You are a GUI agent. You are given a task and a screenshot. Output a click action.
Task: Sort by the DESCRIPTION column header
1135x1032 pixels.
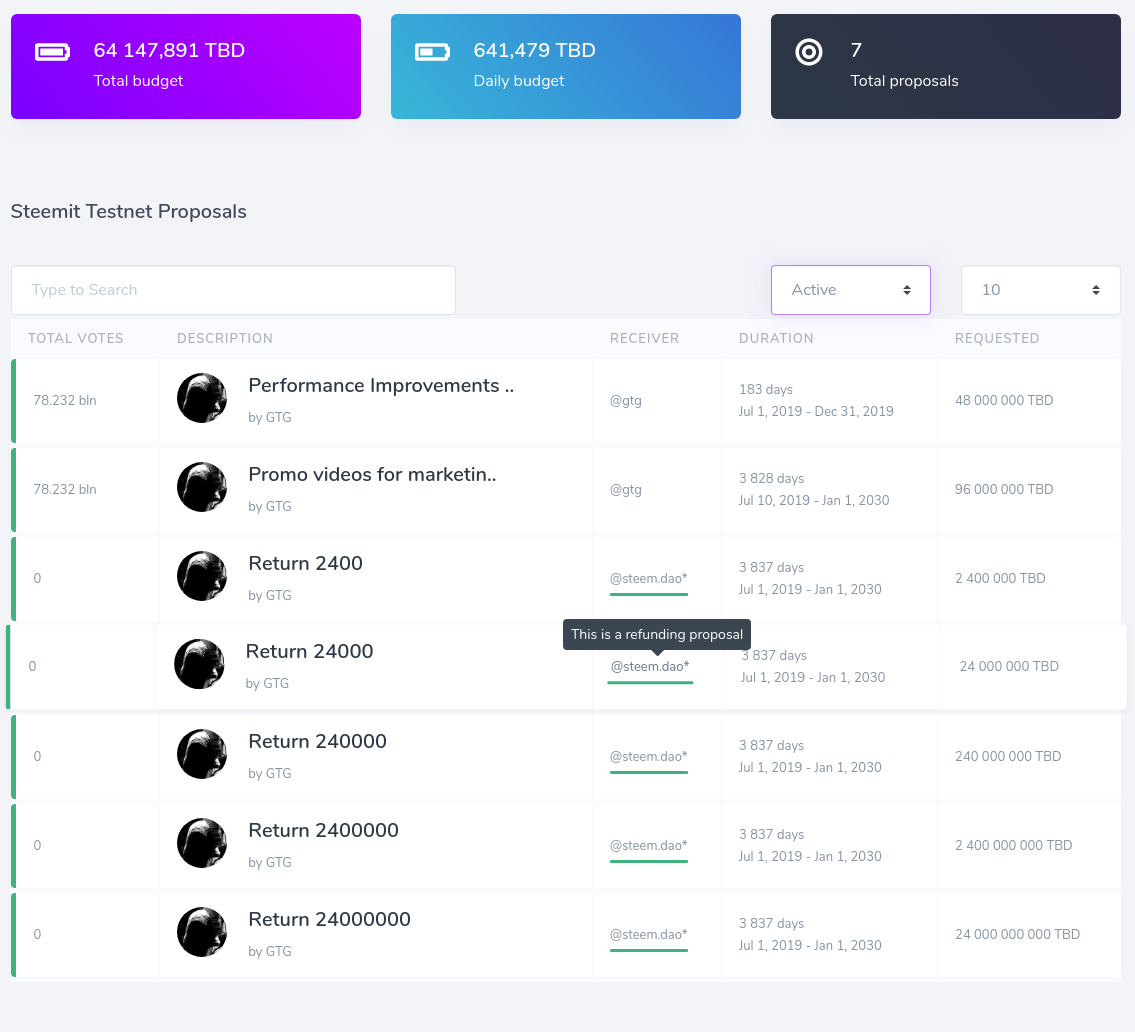coord(224,338)
